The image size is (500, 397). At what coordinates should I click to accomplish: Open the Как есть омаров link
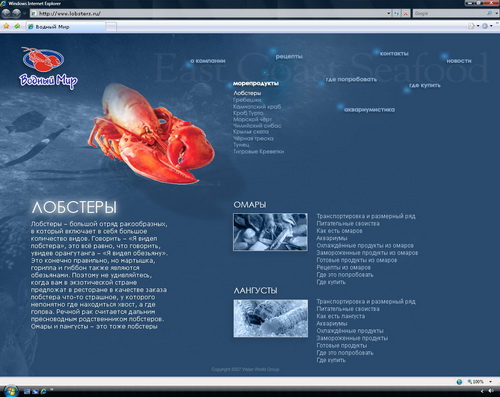click(x=339, y=231)
